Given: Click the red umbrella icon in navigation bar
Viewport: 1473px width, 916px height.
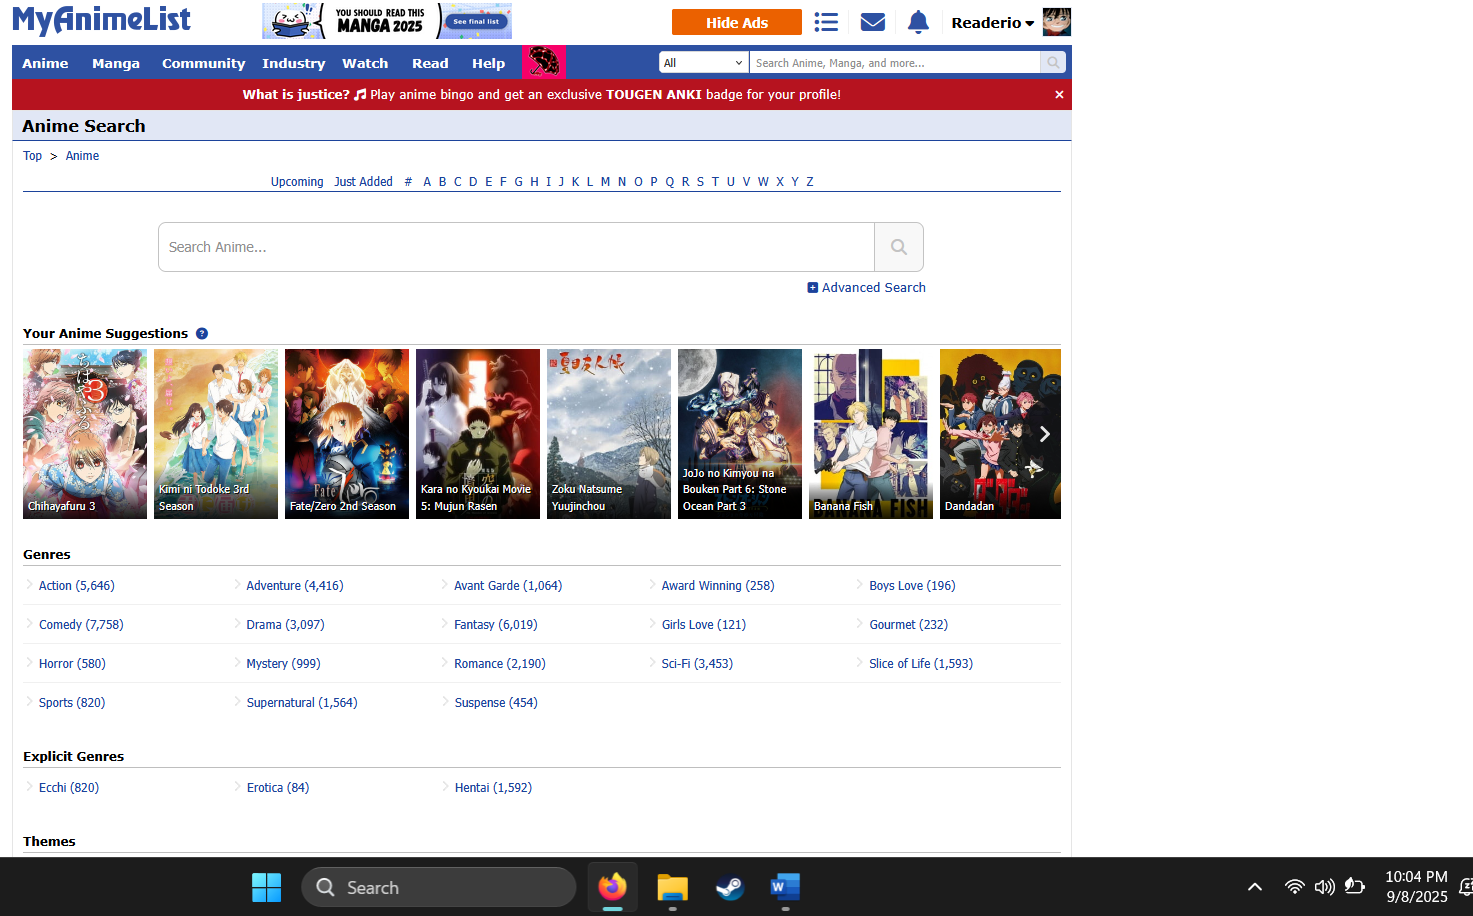Looking at the screenshot, I should [x=543, y=63].
